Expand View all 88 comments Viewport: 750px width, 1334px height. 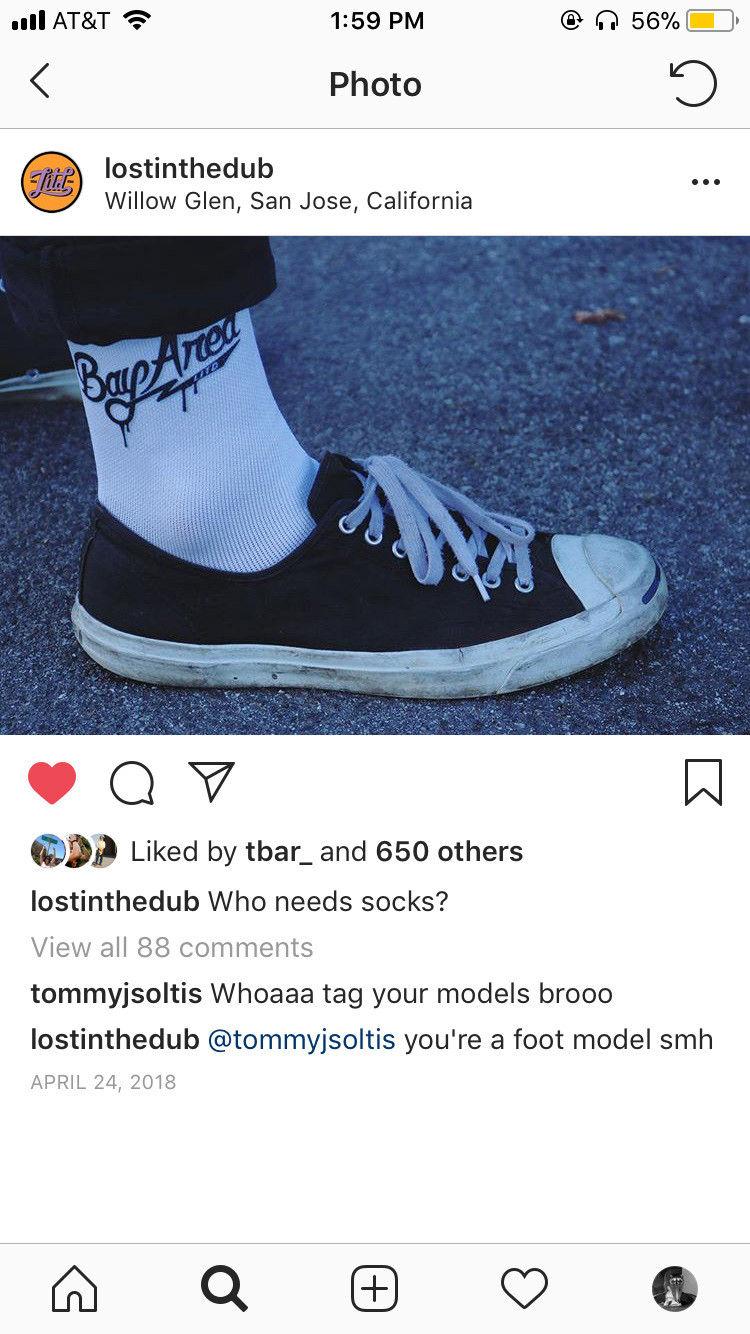(x=172, y=947)
